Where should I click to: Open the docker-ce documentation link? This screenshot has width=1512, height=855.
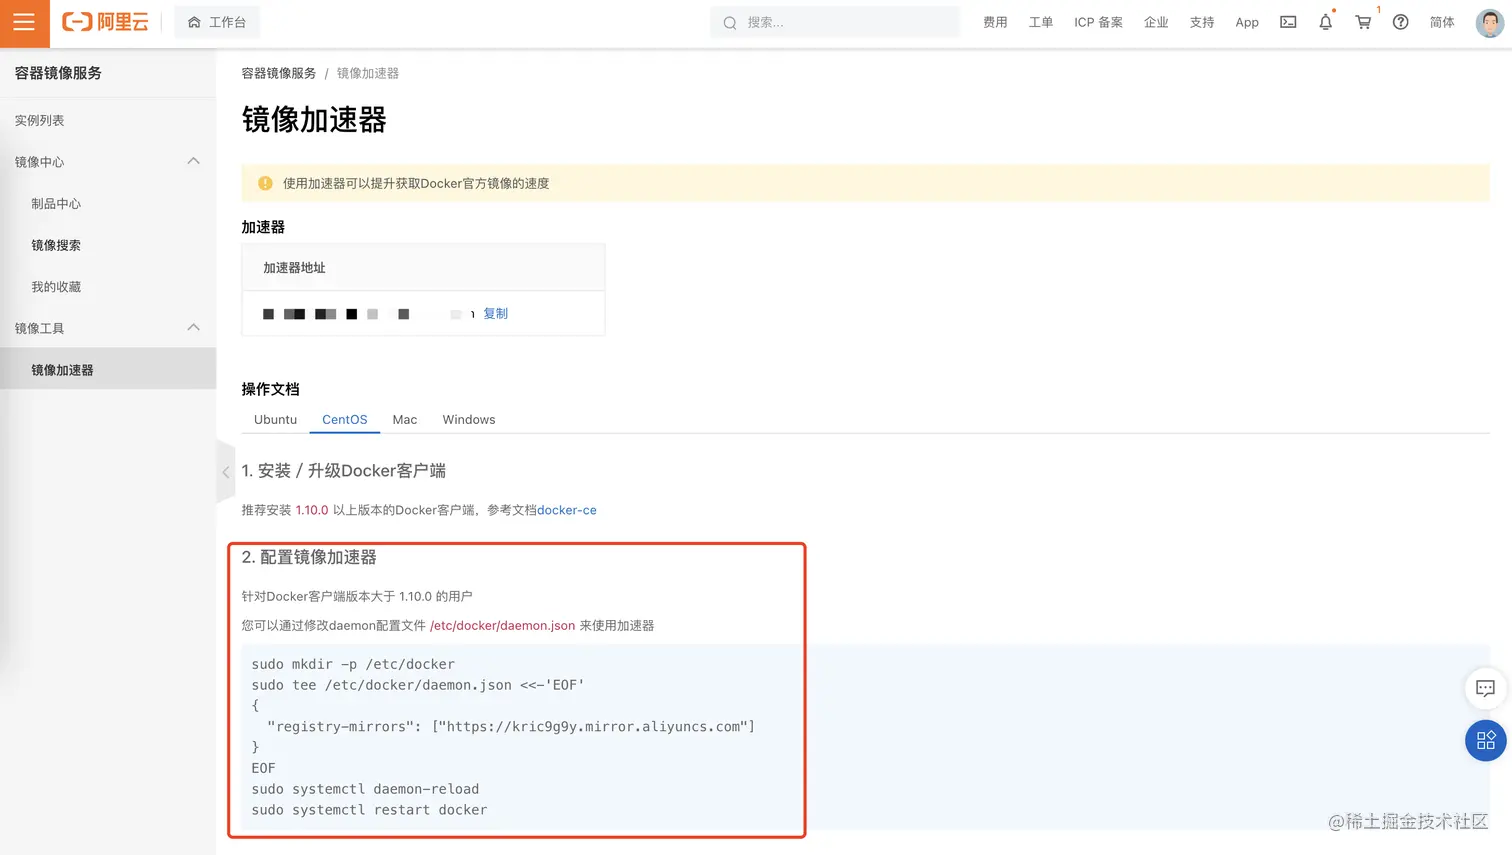point(566,510)
